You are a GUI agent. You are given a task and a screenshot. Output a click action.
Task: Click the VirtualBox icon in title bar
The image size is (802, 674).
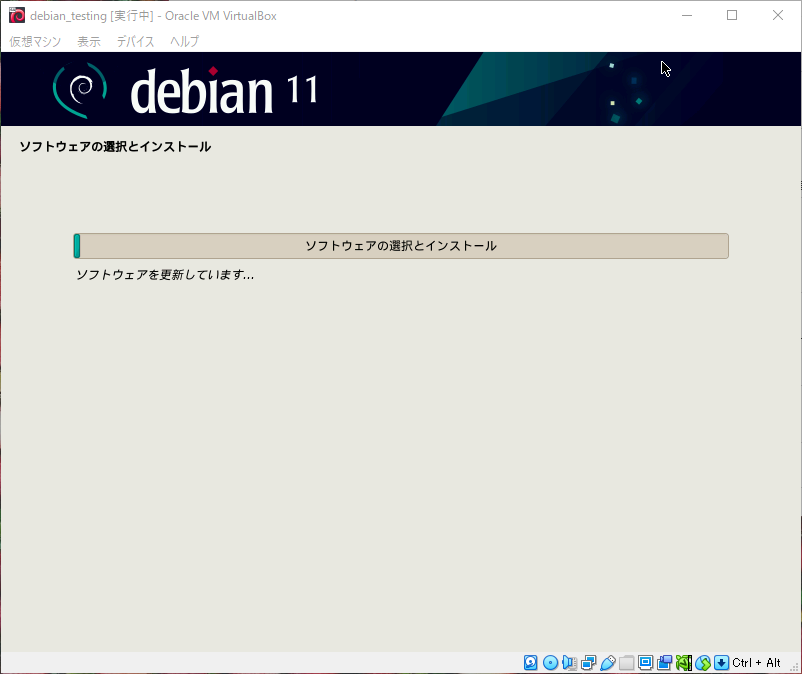pyautogui.click(x=17, y=15)
